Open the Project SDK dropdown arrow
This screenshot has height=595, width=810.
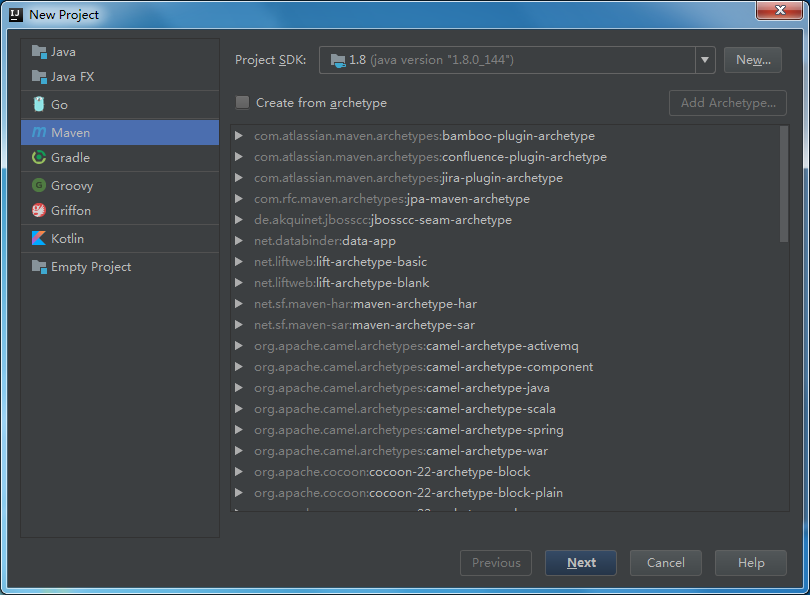(705, 60)
